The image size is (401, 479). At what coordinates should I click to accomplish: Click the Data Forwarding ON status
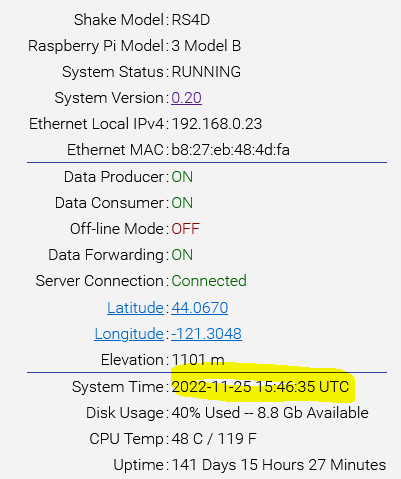pos(182,255)
